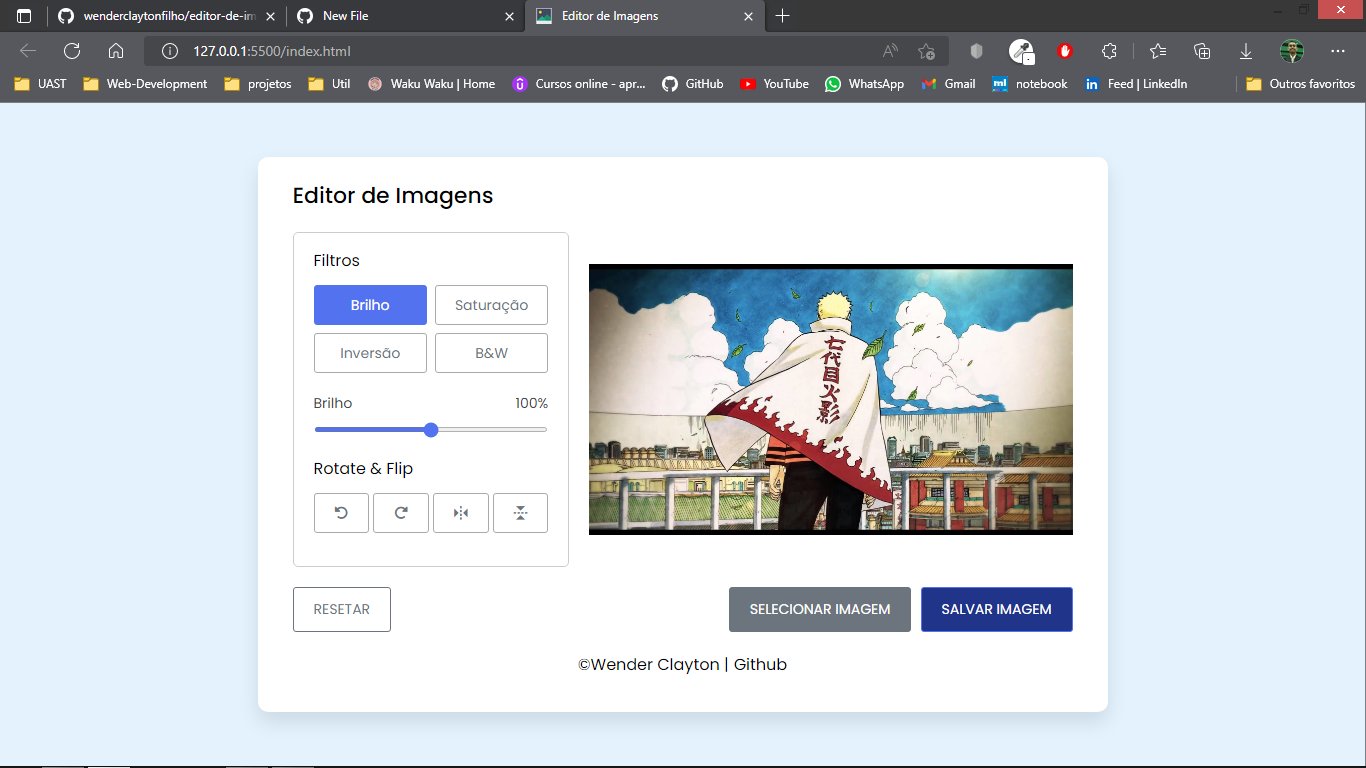Open browser Downloads
The height and width of the screenshot is (768, 1366).
click(1245, 51)
